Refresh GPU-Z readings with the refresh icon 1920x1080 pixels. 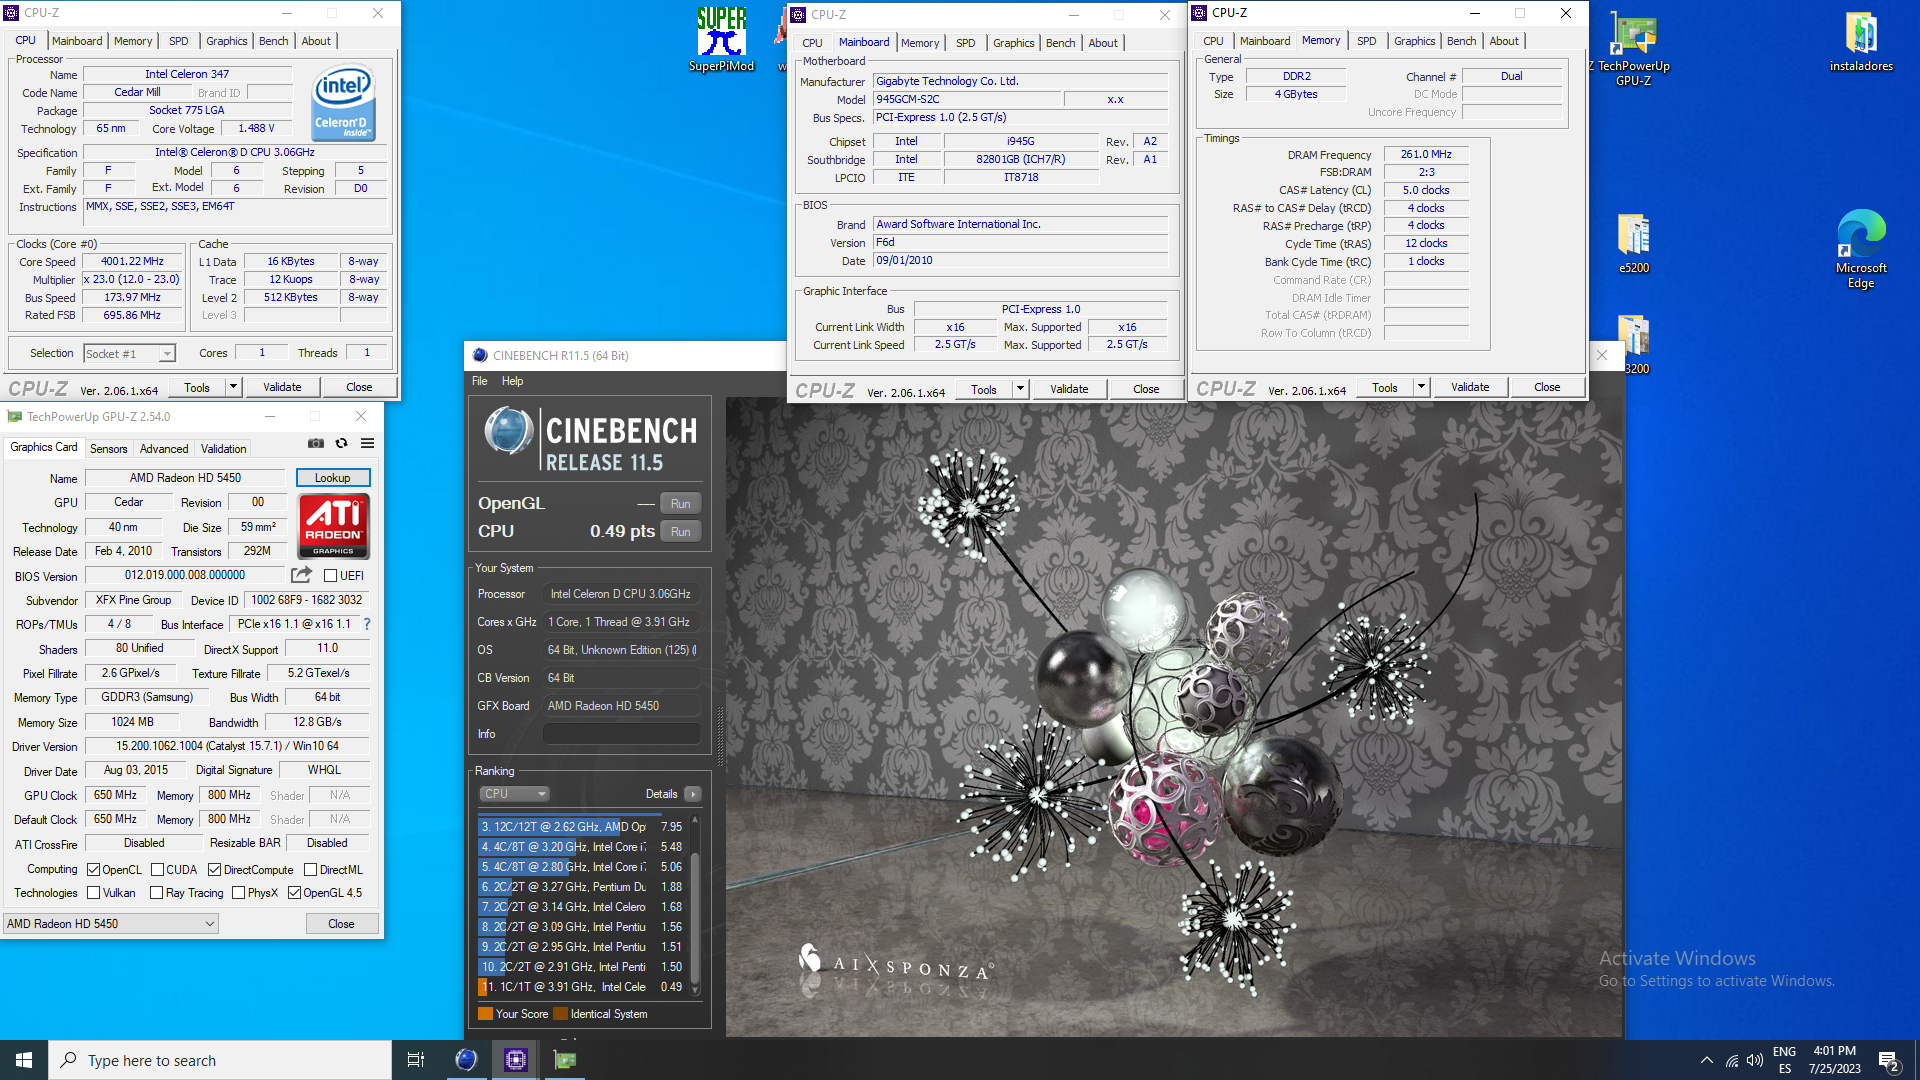click(x=342, y=443)
